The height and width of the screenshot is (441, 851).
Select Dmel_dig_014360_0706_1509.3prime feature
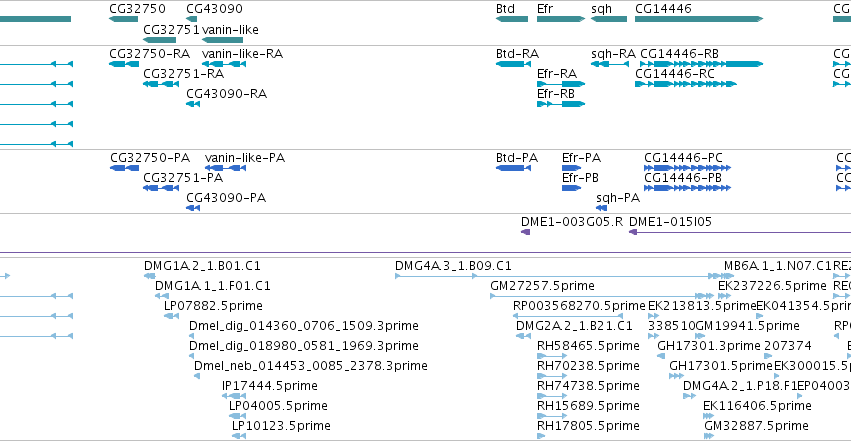click(192, 336)
